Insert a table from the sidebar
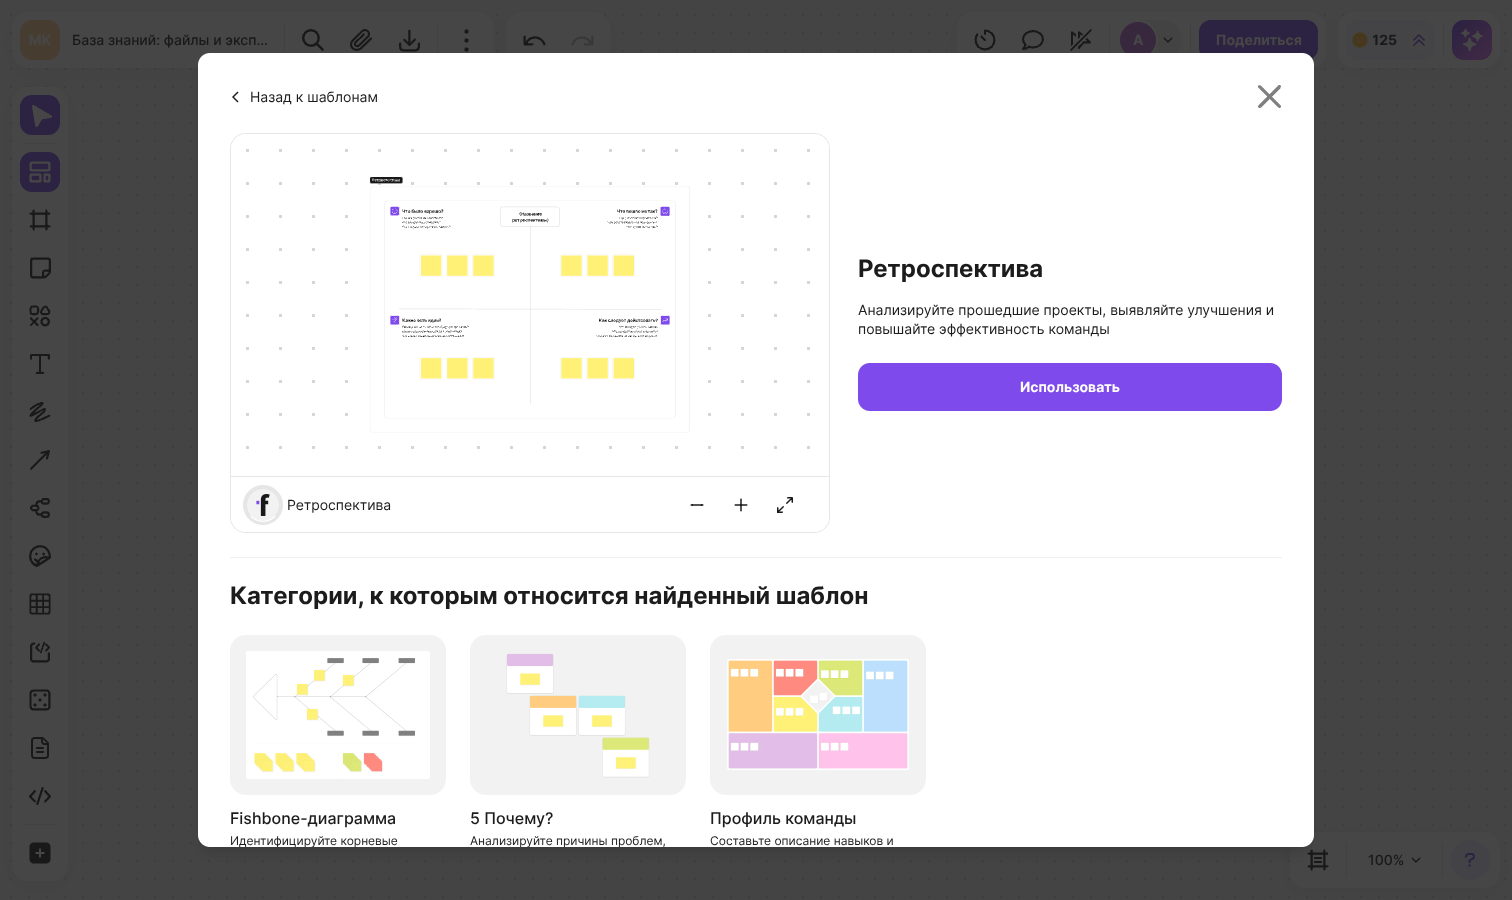1512x900 pixels. point(40,604)
